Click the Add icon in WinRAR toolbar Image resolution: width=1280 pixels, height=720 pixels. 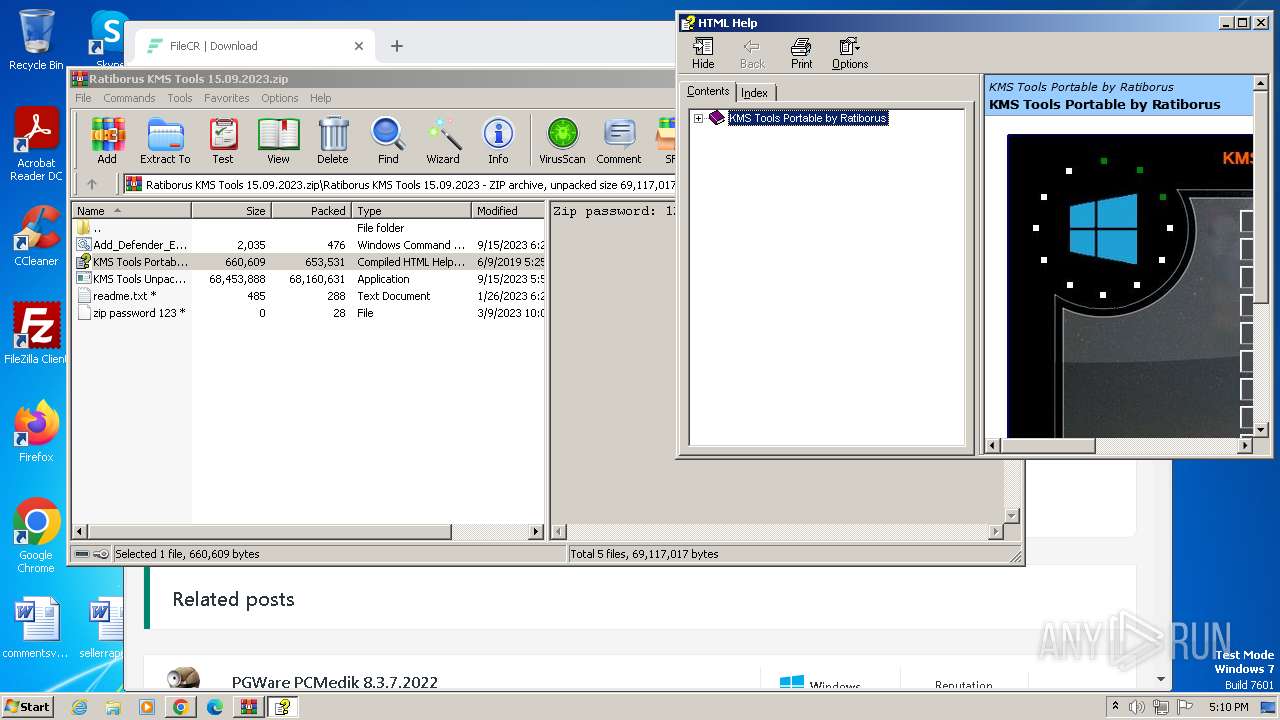point(107,140)
